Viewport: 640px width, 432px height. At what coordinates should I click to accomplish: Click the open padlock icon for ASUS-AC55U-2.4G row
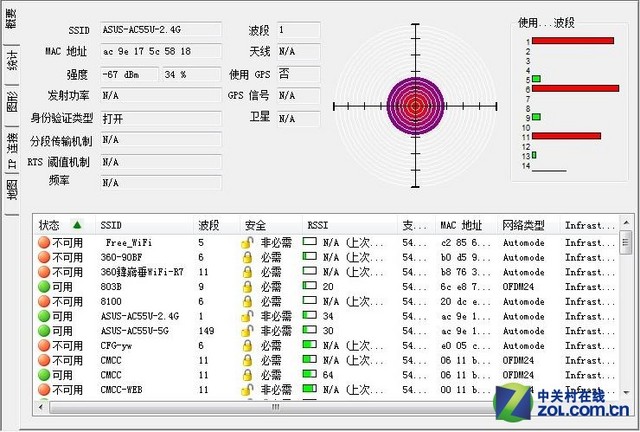pyautogui.click(x=247, y=316)
